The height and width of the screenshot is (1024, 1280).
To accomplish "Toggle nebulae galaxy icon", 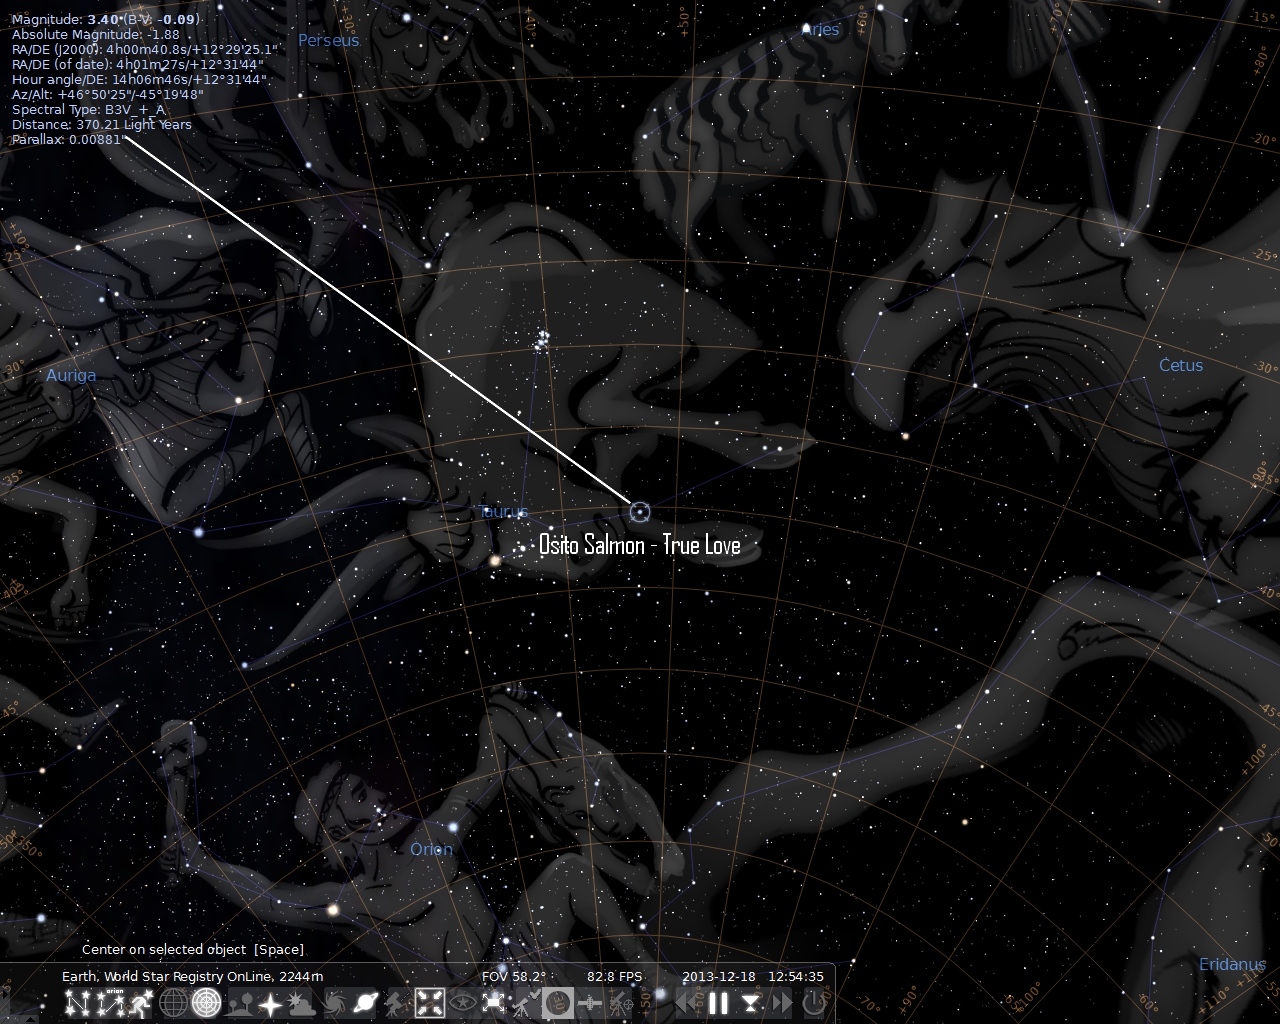I will click(333, 1003).
